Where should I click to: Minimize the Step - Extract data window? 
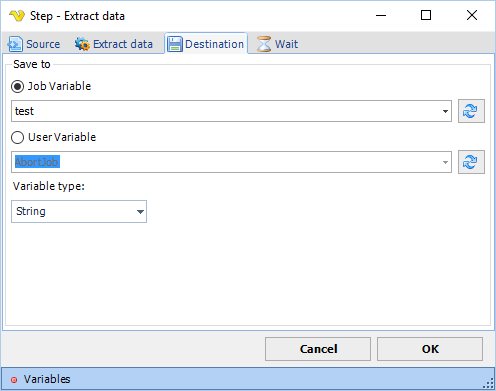click(381, 15)
